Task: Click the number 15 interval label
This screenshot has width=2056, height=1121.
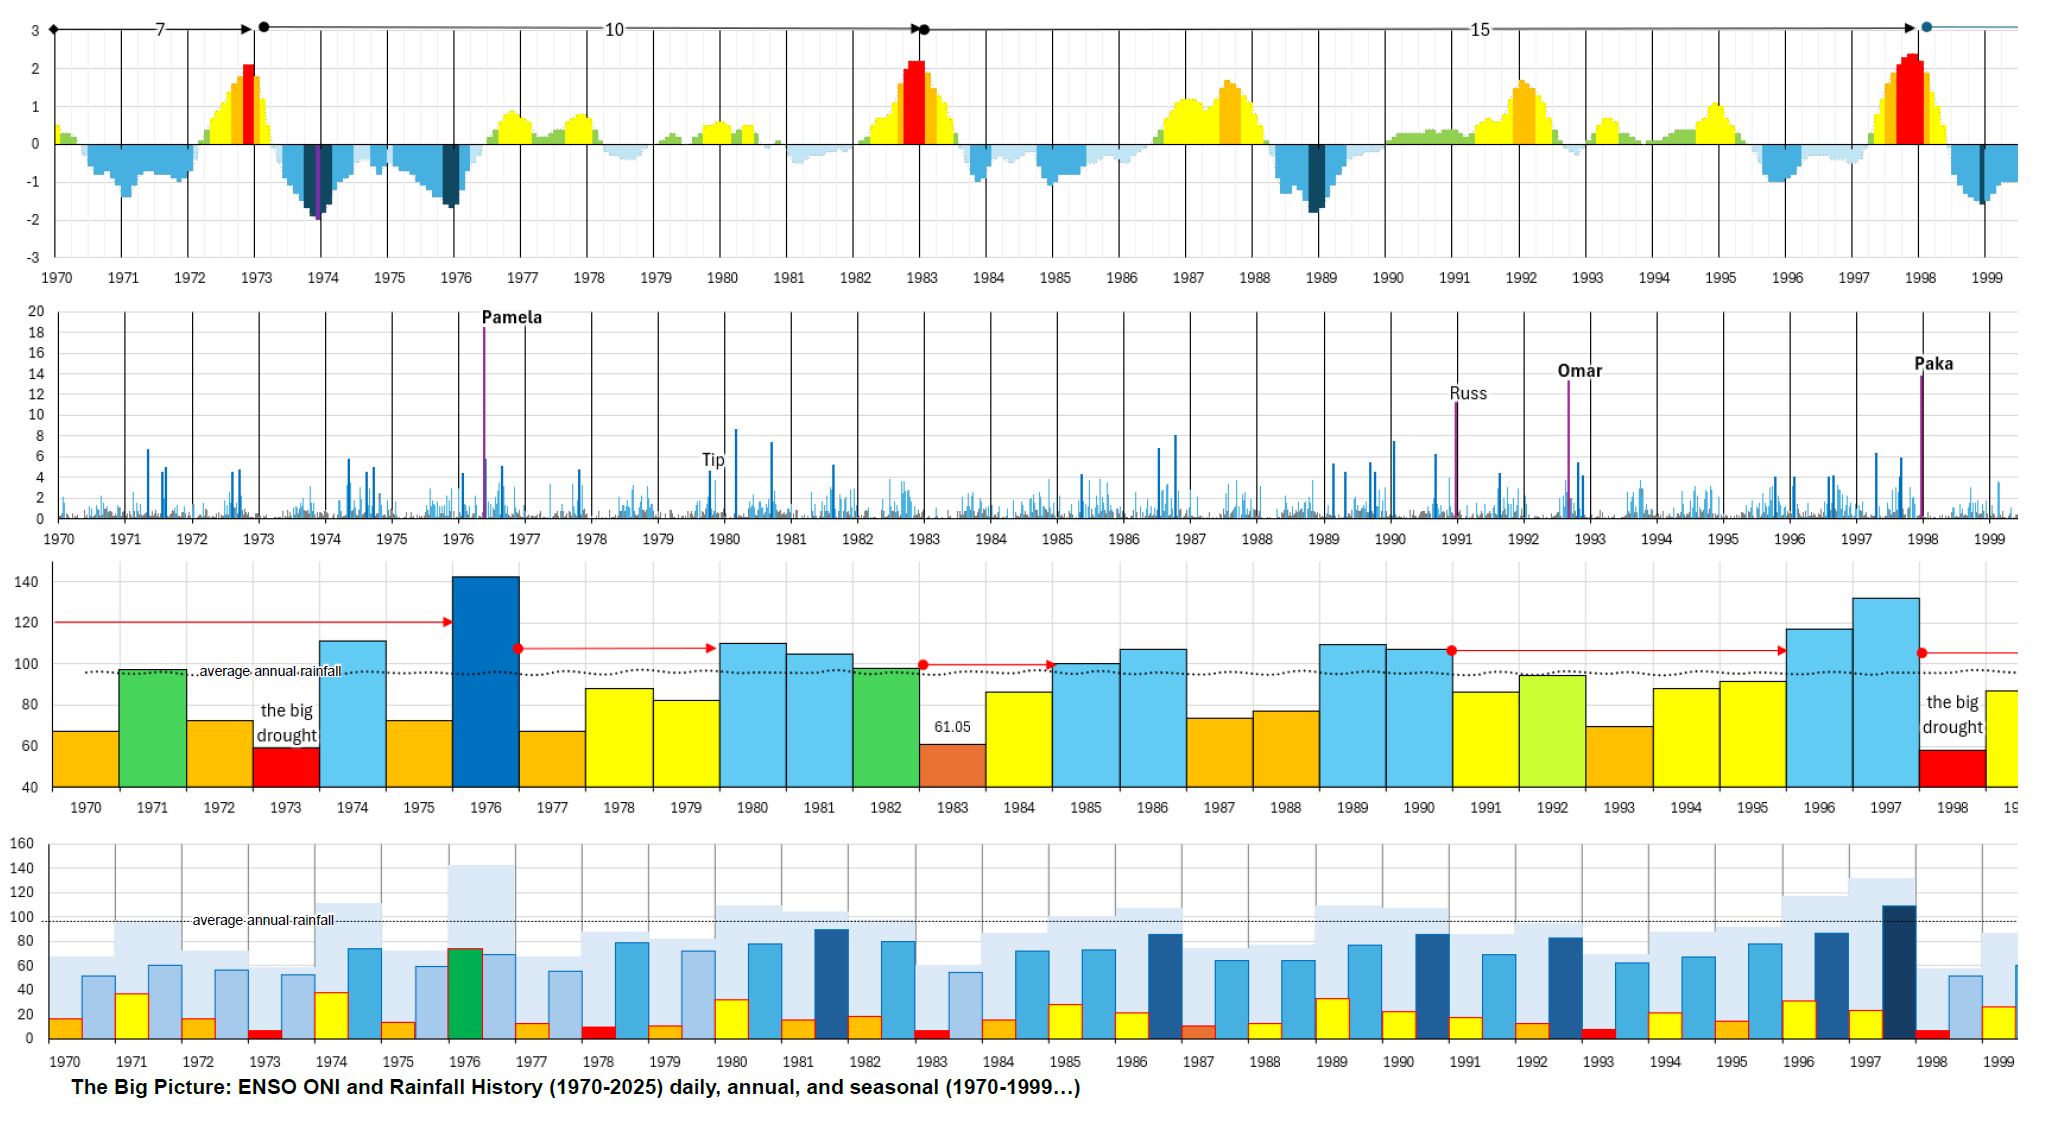Action: click(x=1479, y=29)
